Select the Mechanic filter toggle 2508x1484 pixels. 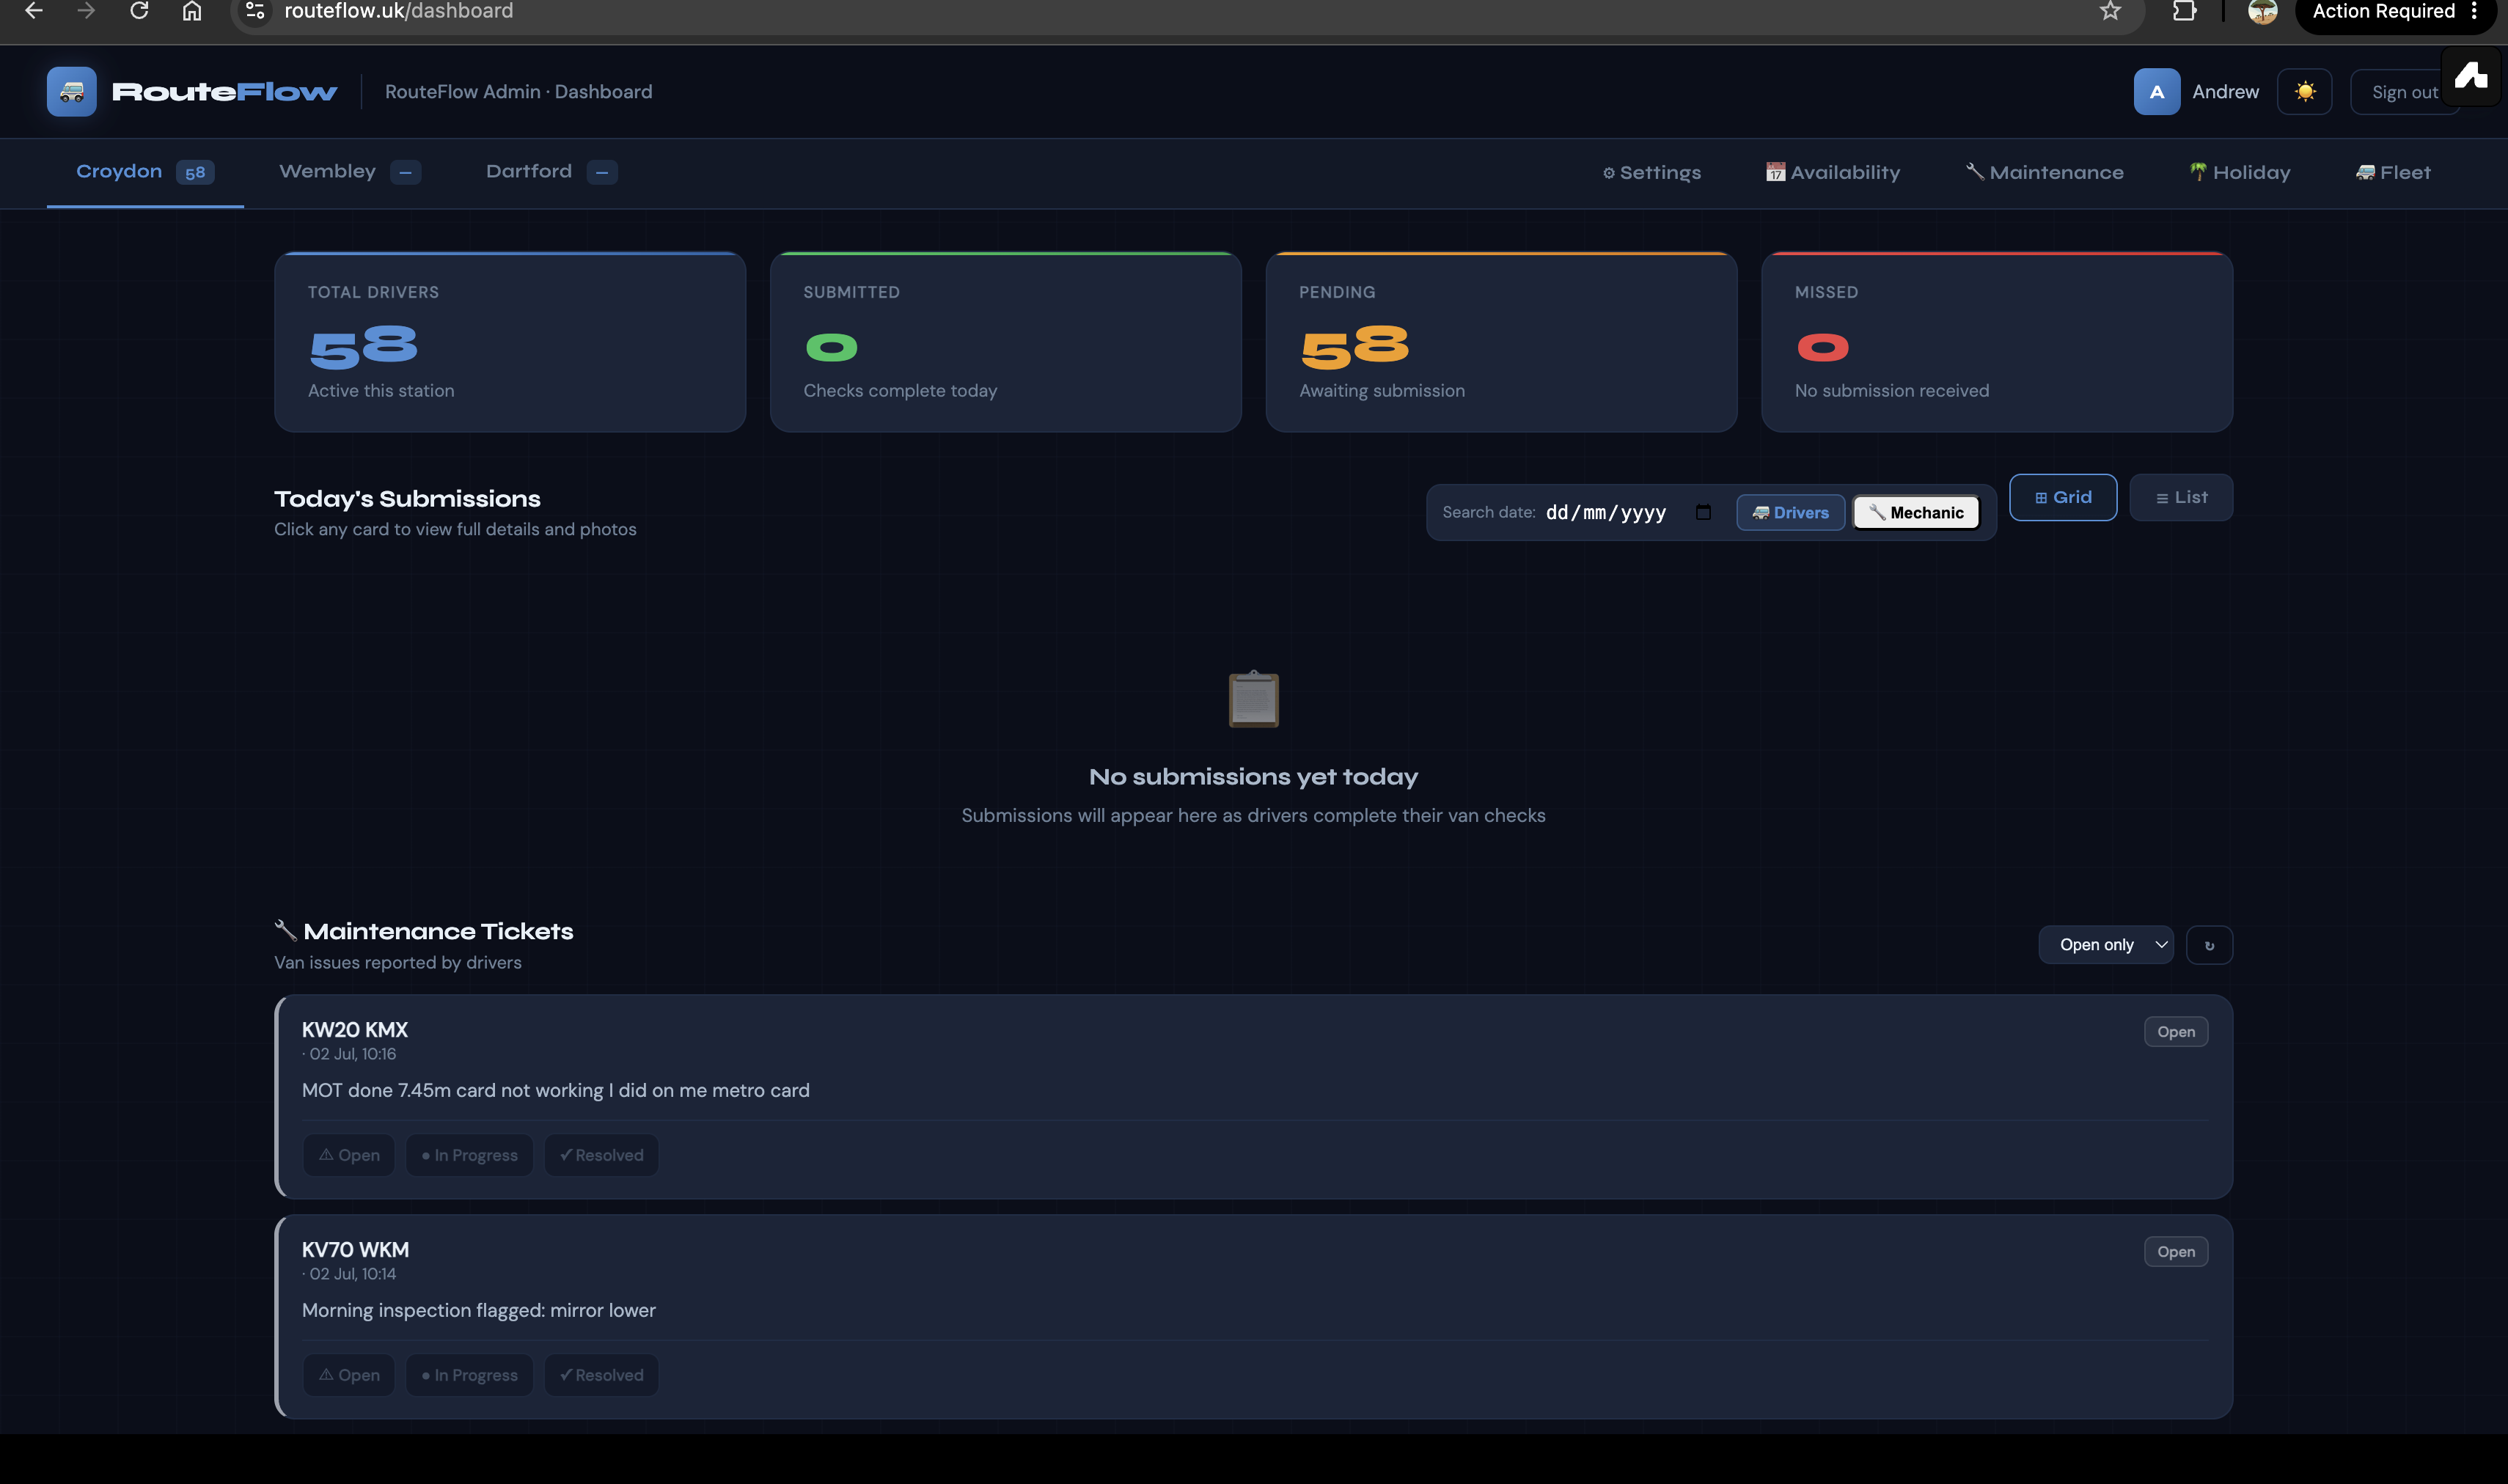1916,513
